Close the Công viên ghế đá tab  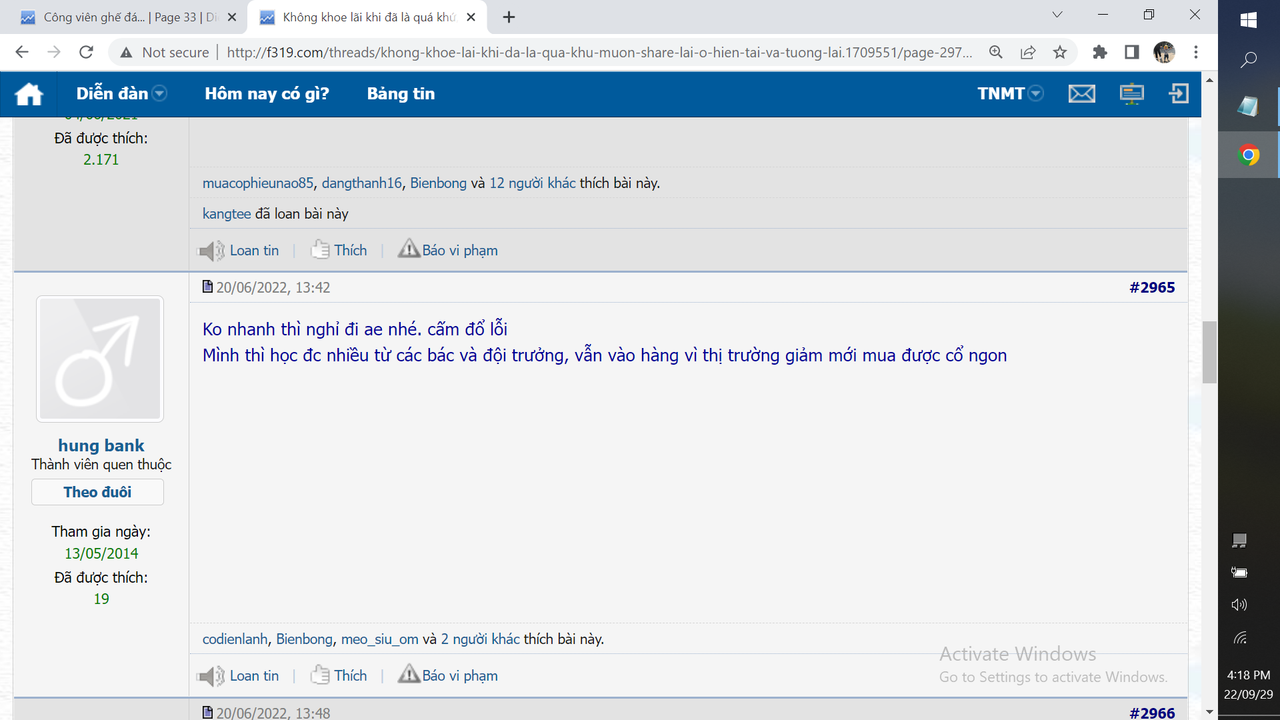(232, 17)
